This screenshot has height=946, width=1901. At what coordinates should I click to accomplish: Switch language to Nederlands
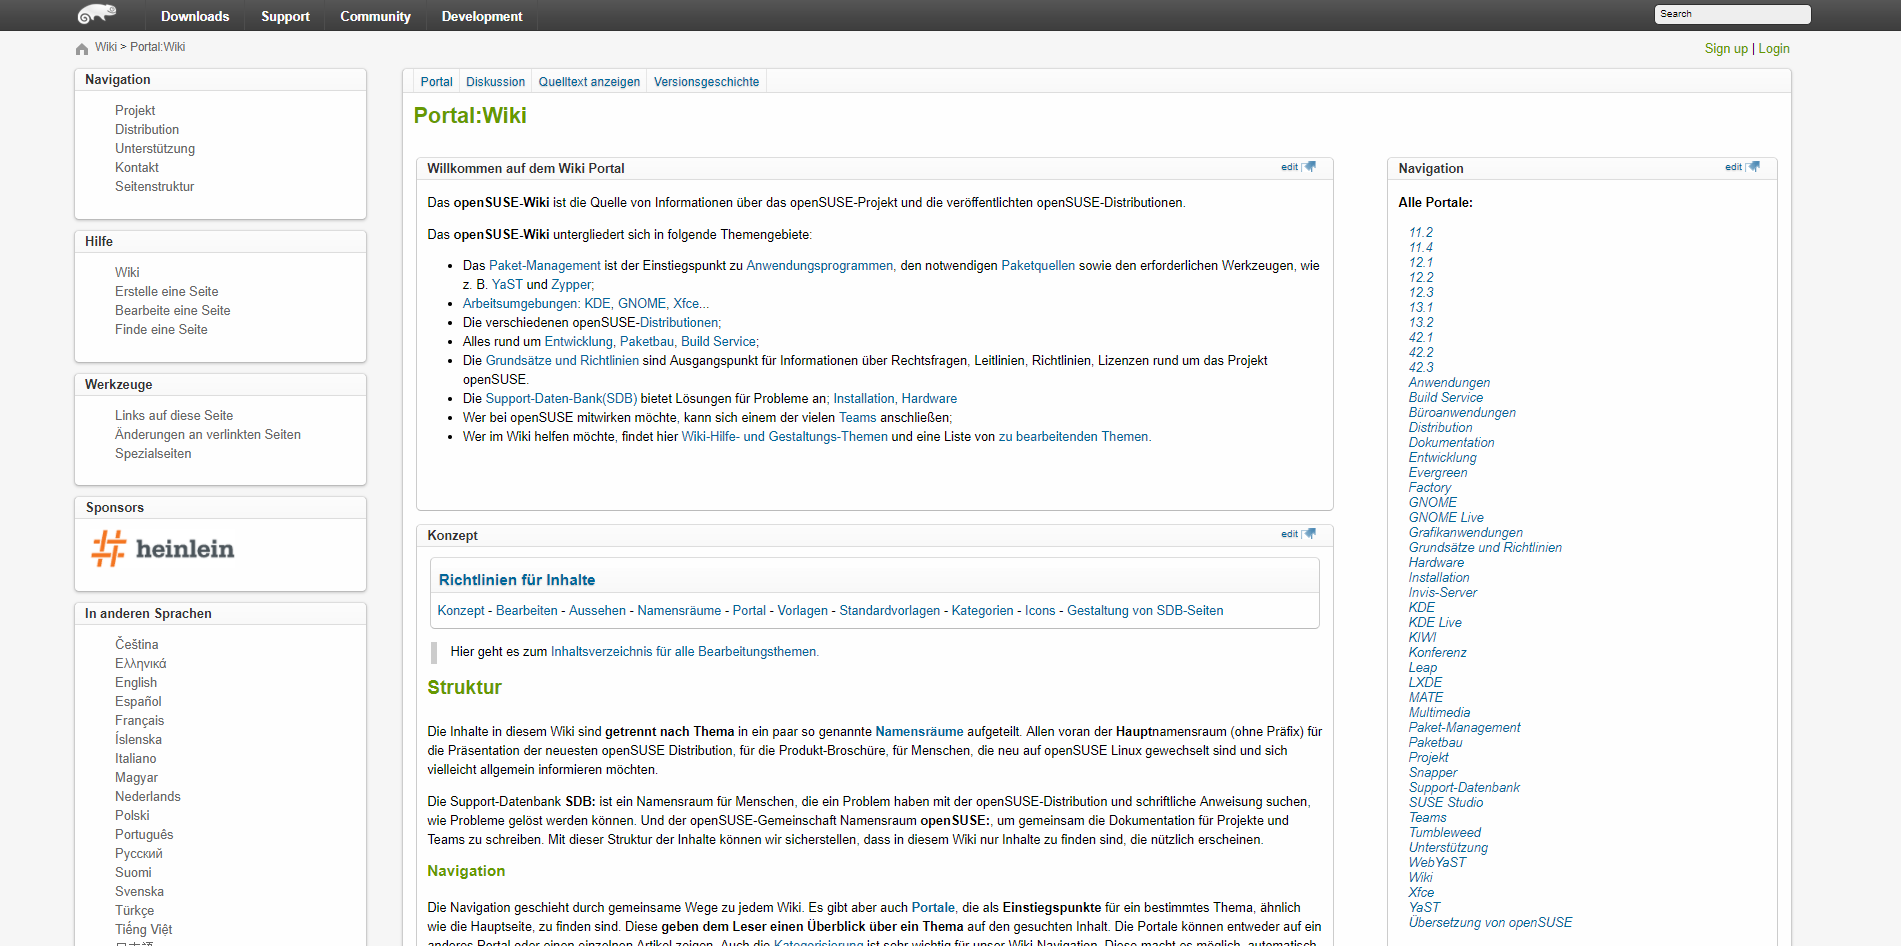point(148,797)
